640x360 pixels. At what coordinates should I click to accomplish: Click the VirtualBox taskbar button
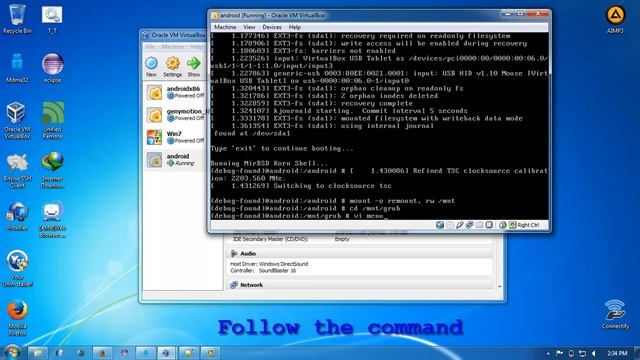coord(166,353)
